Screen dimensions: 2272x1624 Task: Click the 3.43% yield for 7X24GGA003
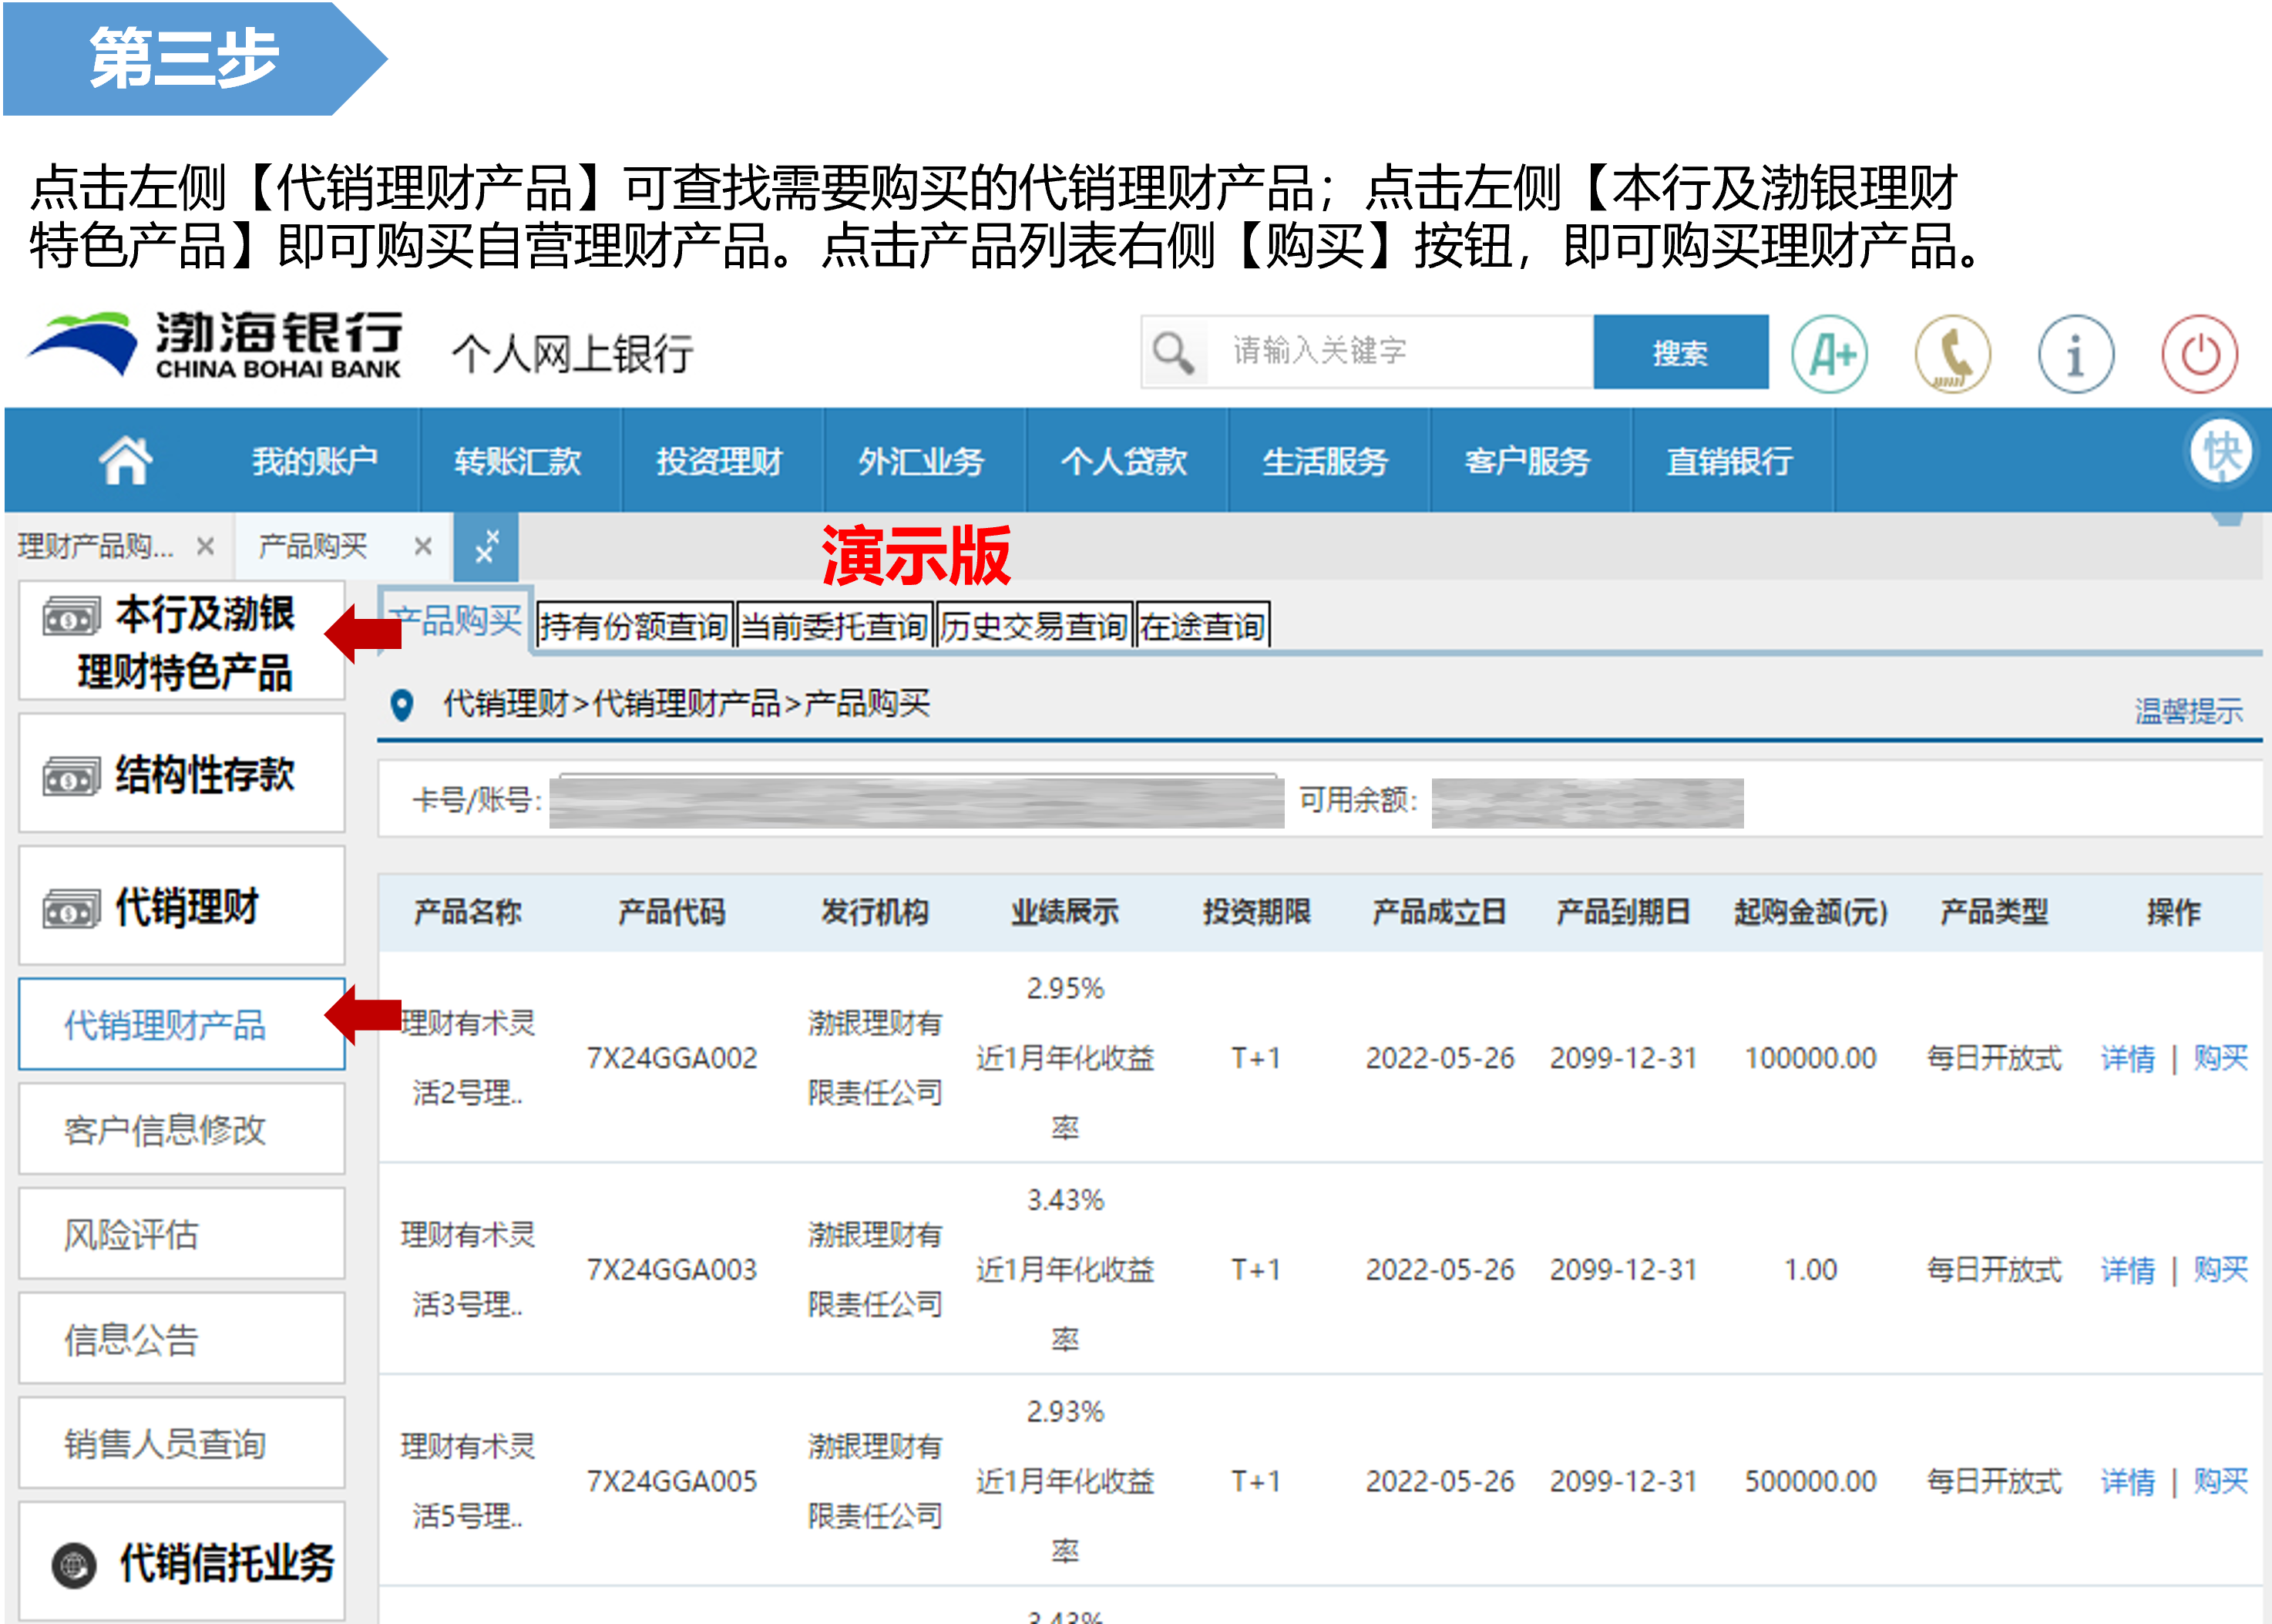(1065, 1200)
